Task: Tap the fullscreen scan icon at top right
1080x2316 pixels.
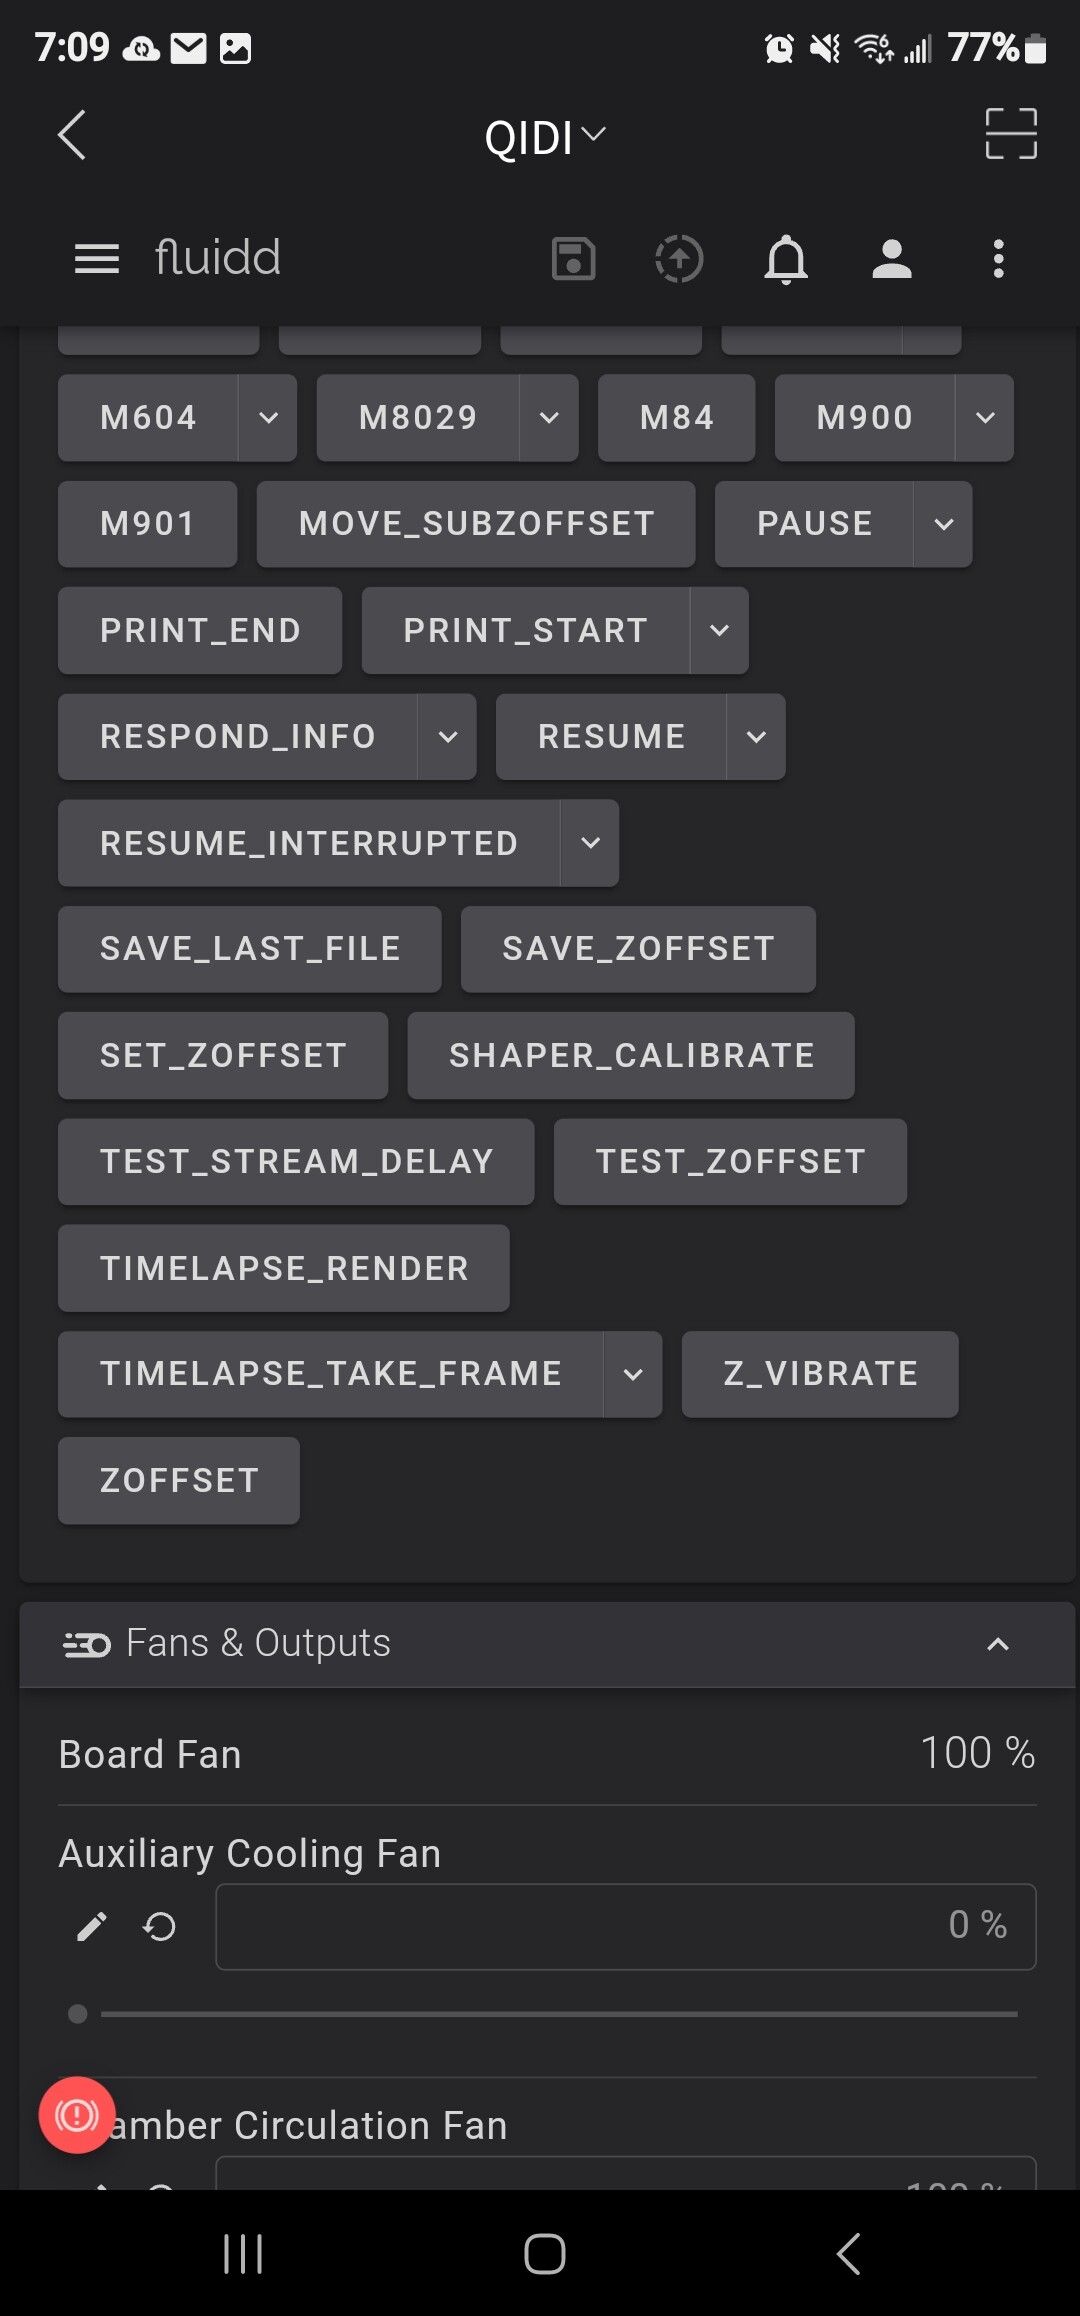Action: [x=1011, y=134]
